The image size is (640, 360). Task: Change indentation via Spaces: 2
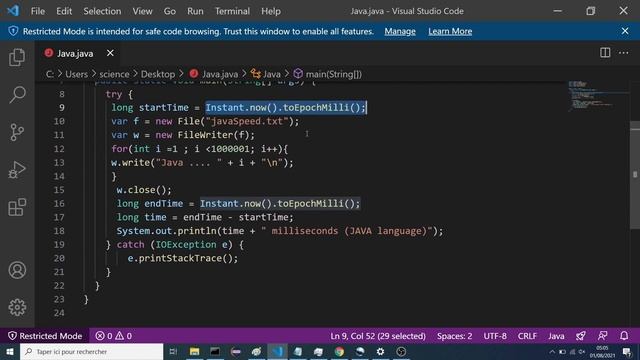[454, 336]
